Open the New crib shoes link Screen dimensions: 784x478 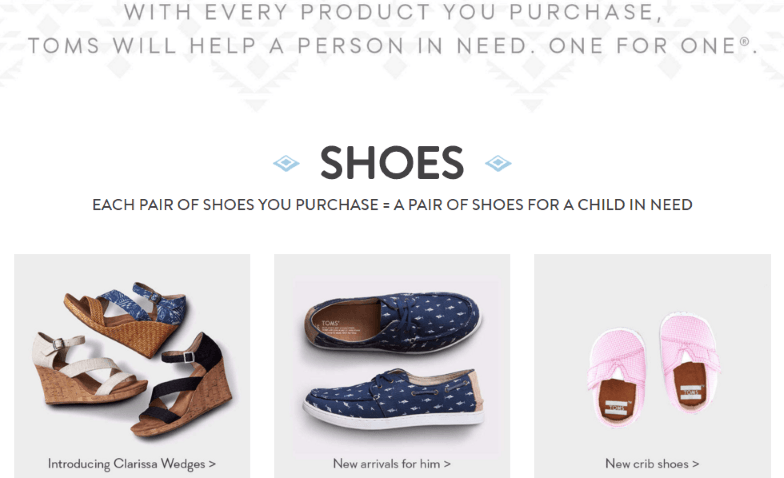coord(652,464)
